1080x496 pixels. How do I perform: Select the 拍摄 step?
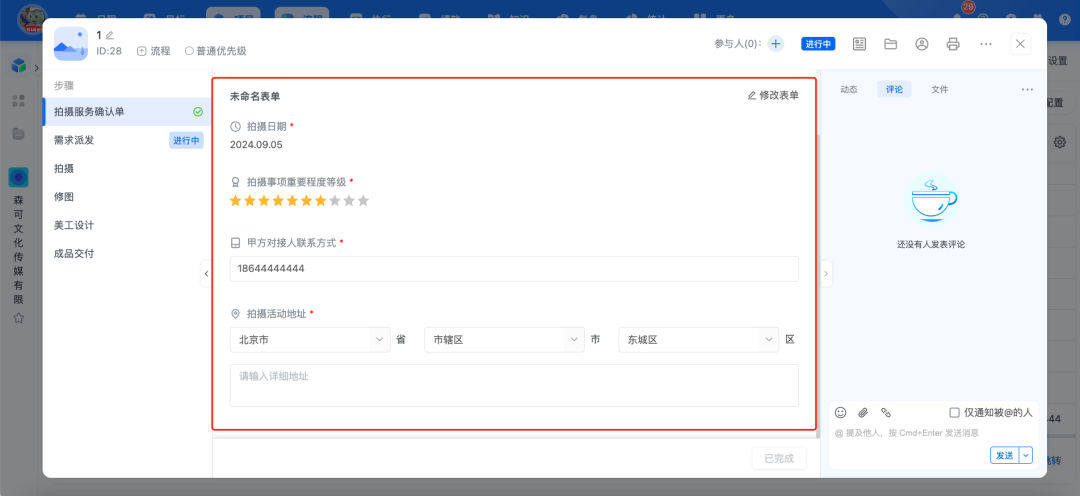[x=127, y=169]
